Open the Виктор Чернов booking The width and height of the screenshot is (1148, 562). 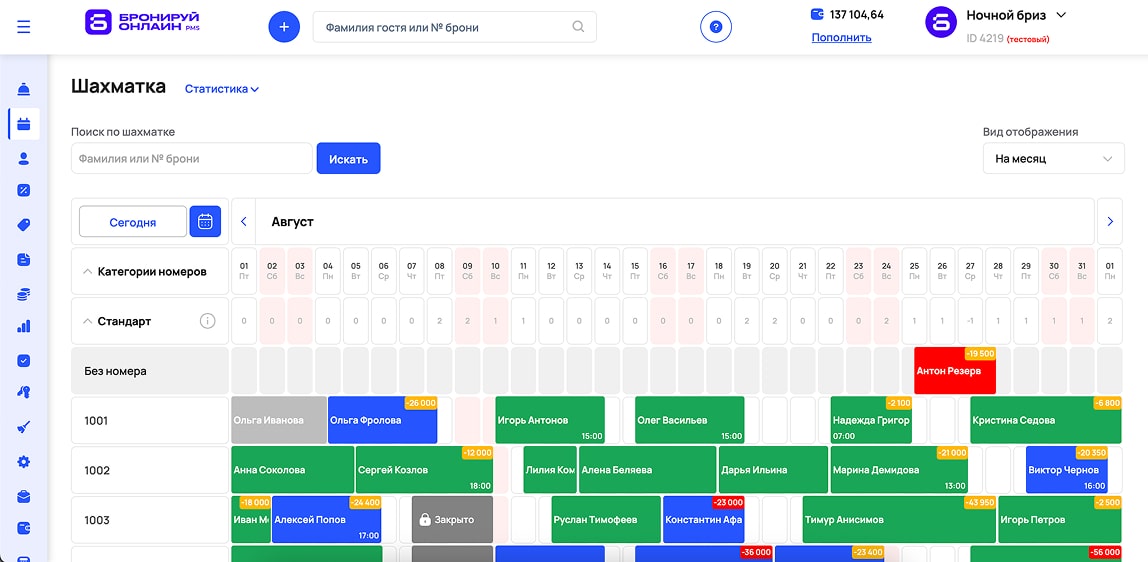1067,470
